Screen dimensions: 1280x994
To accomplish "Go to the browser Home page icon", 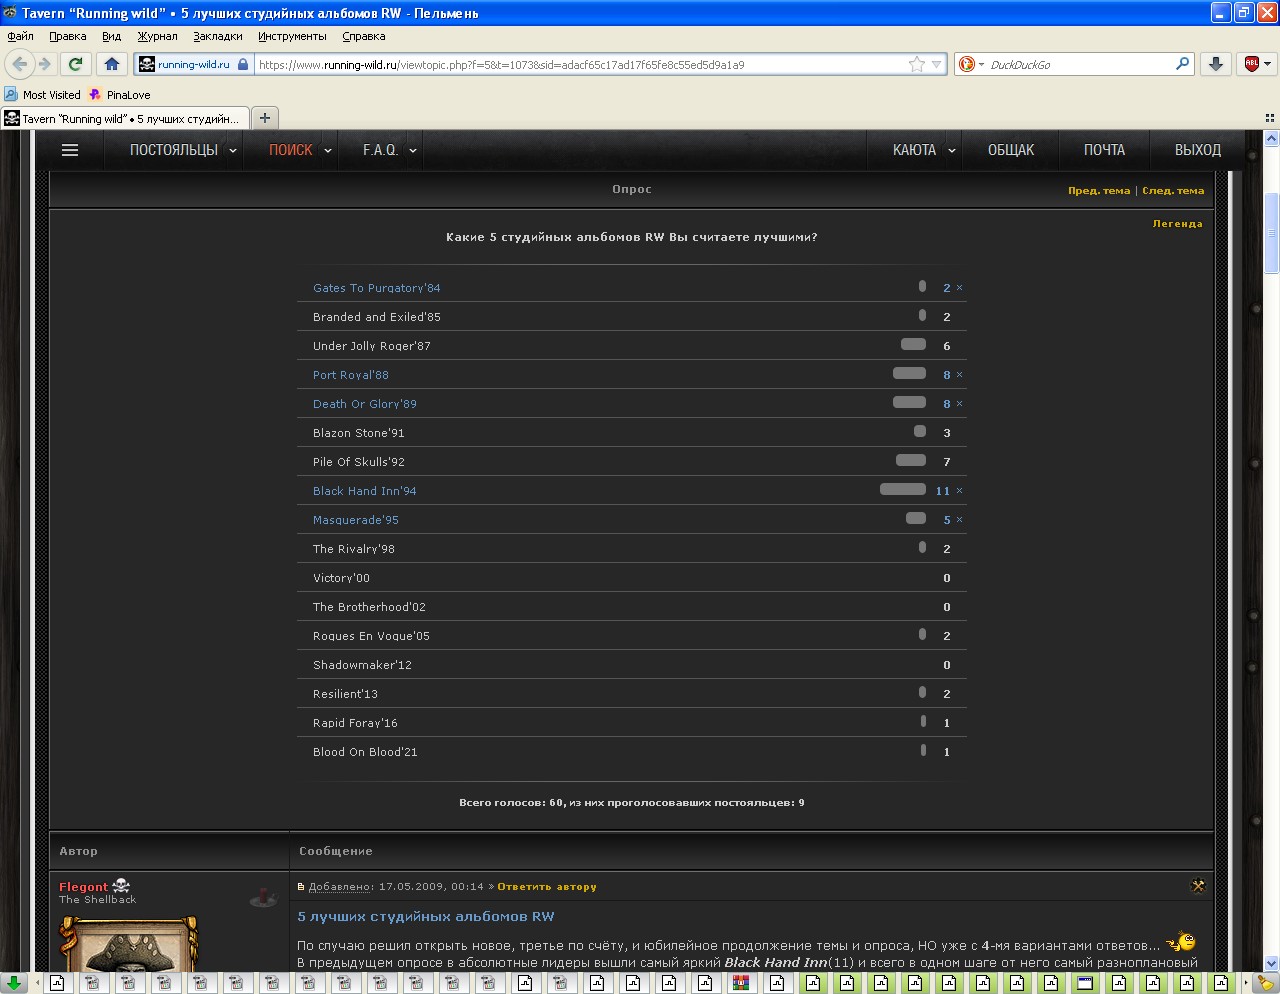I will tap(112, 64).
